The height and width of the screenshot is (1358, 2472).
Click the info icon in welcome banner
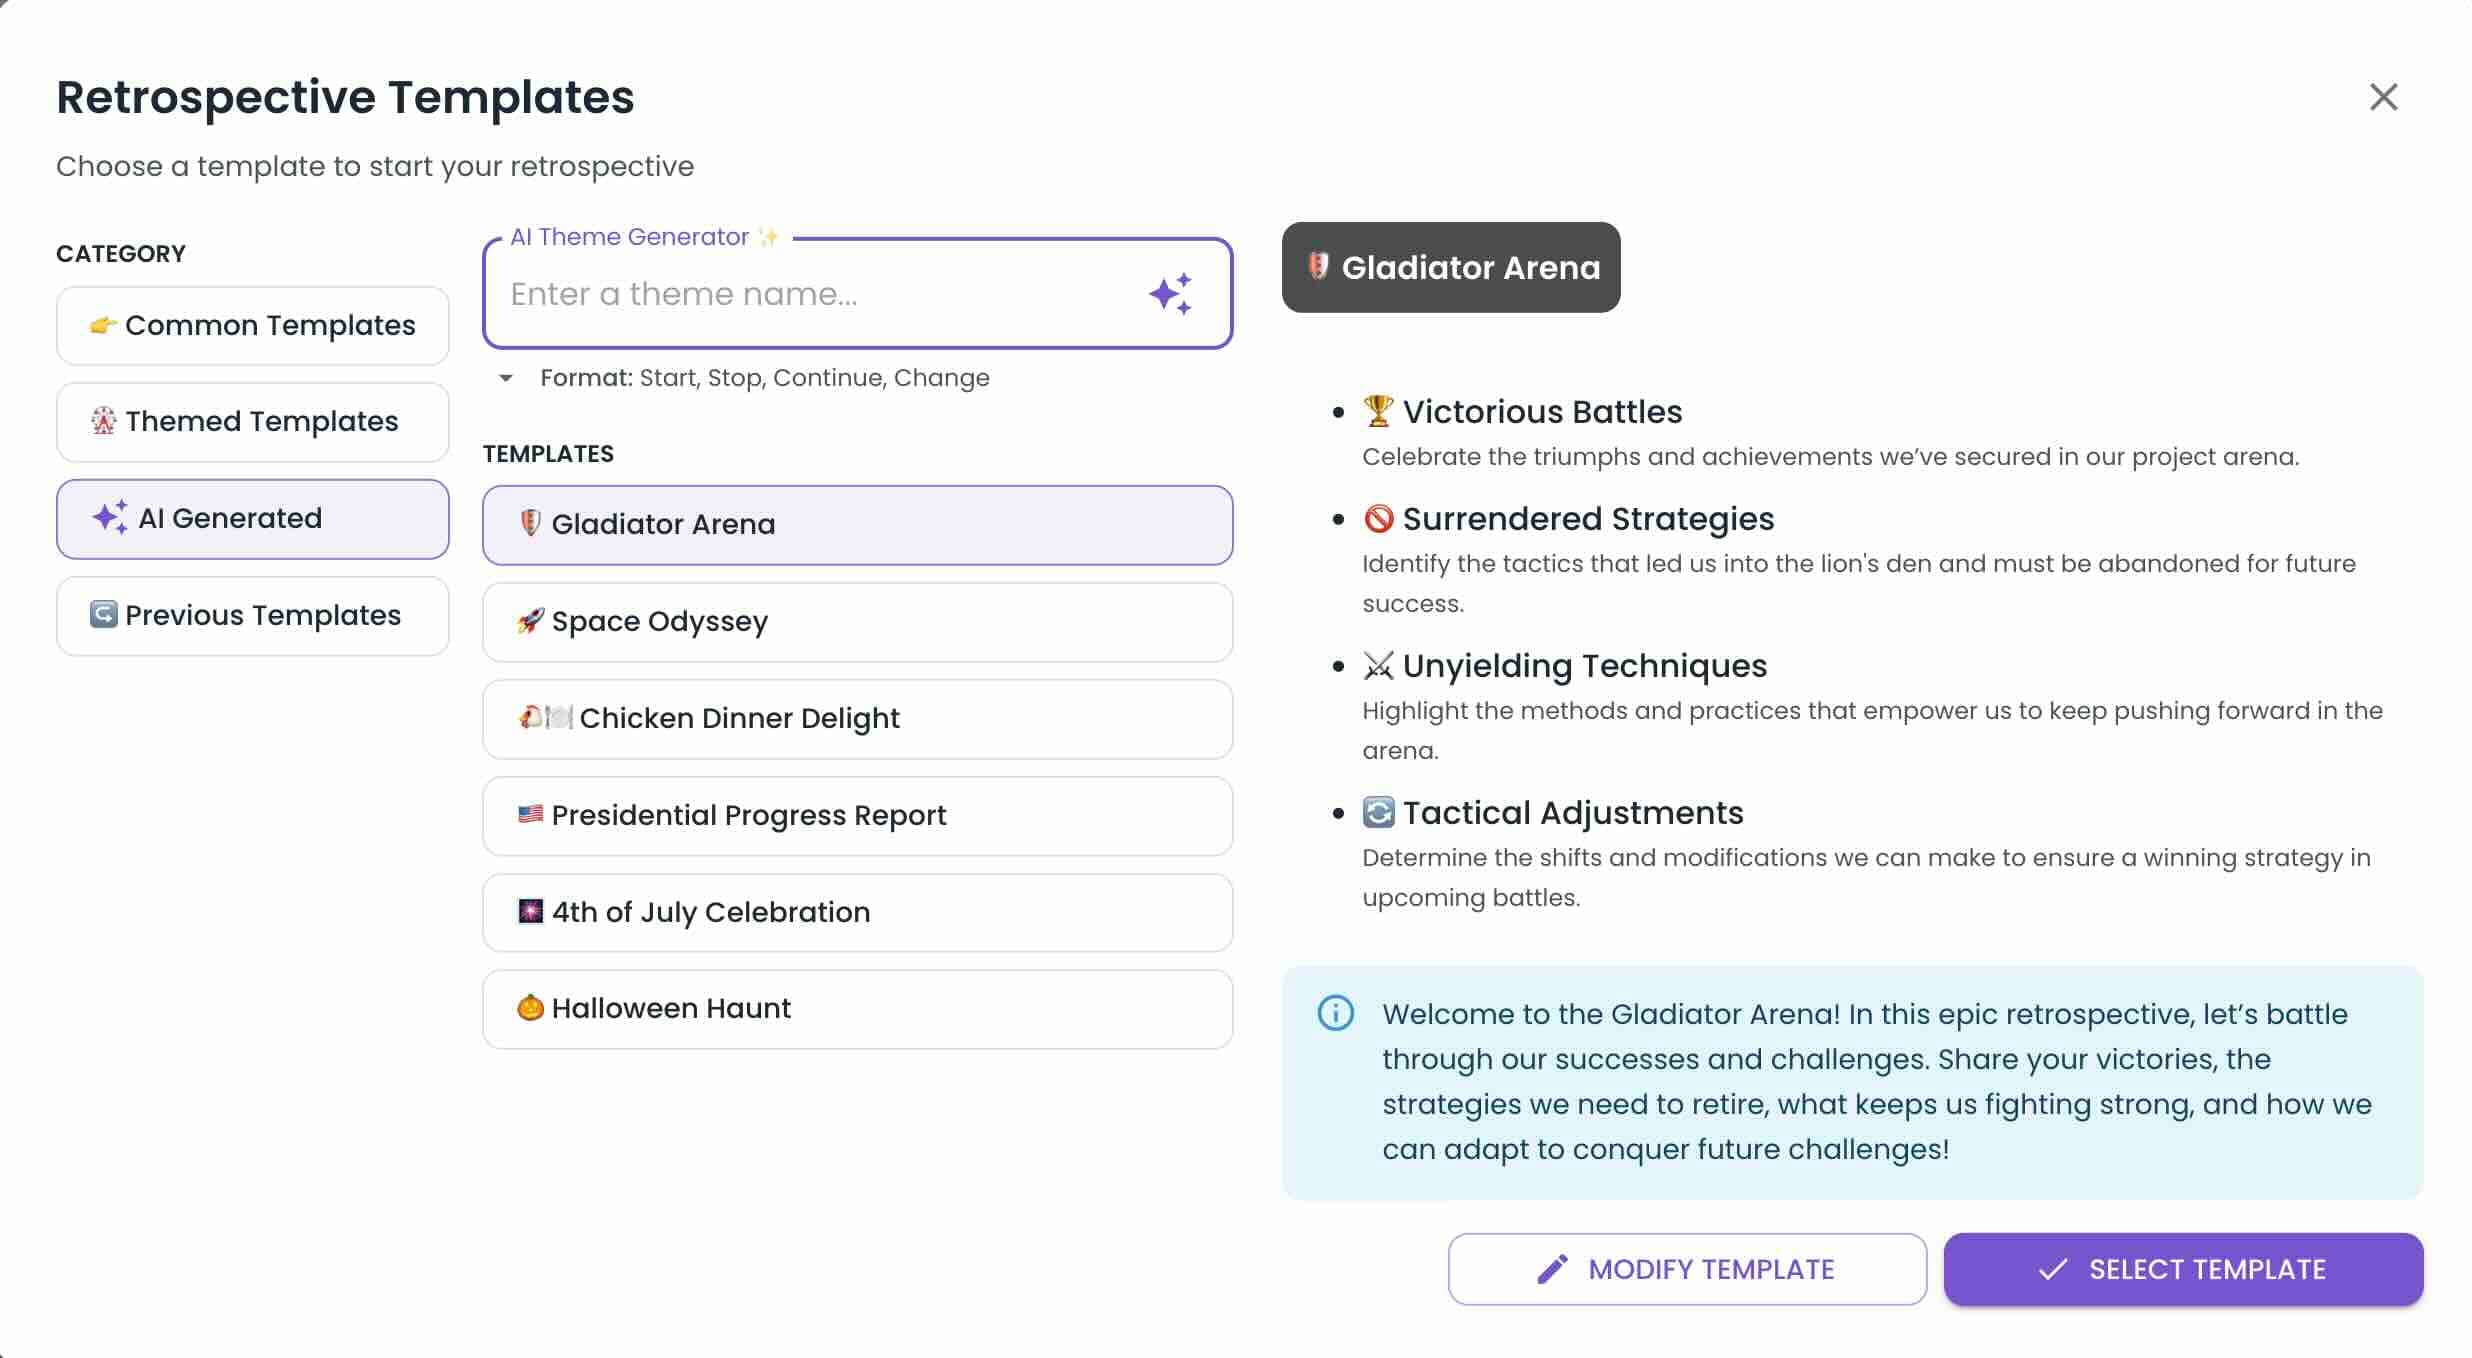pos(1335,1013)
